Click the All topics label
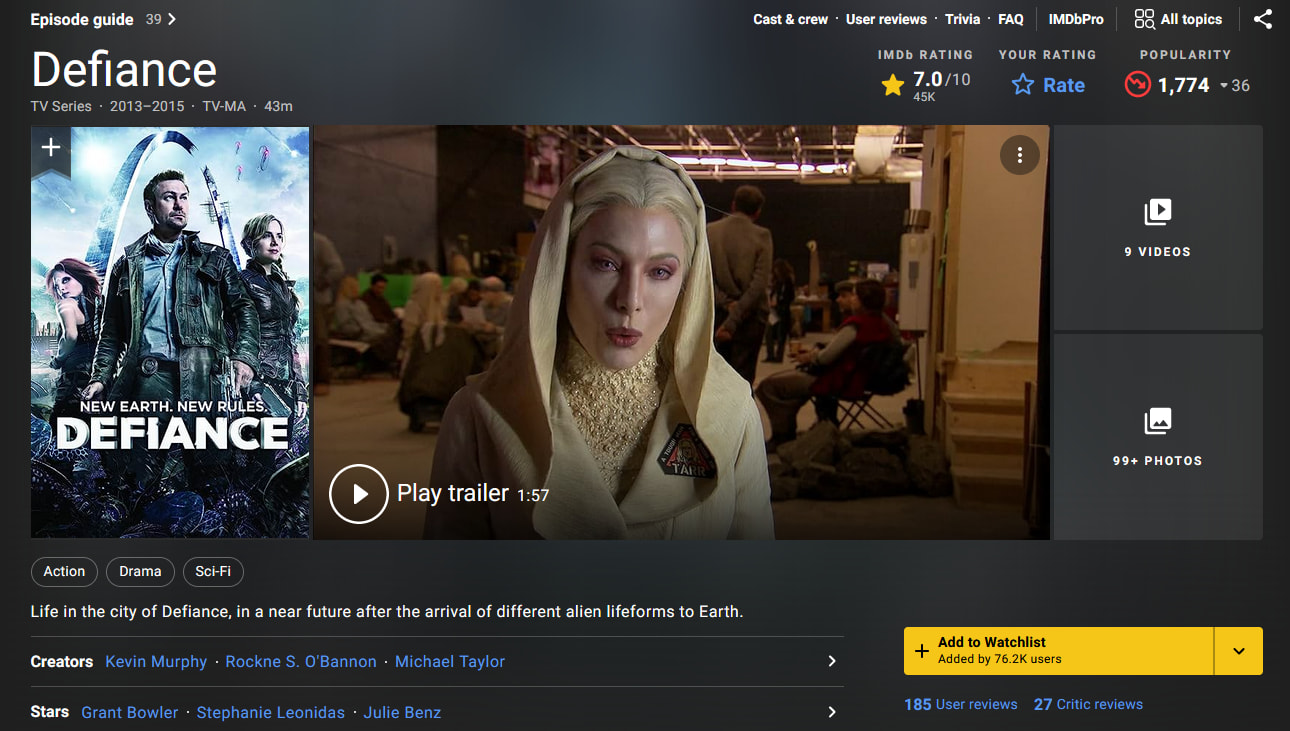1290x731 pixels. point(1192,19)
